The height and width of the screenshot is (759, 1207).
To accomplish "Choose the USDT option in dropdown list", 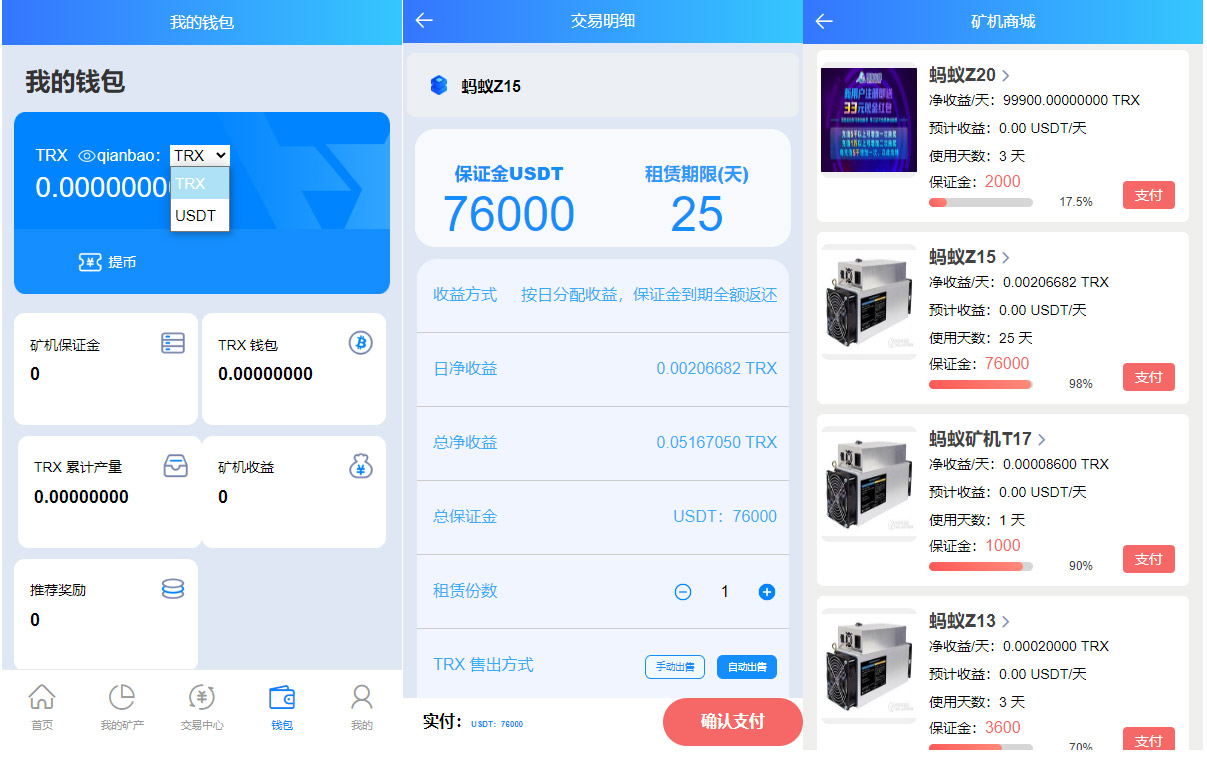I will pyautogui.click(x=200, y=215).
